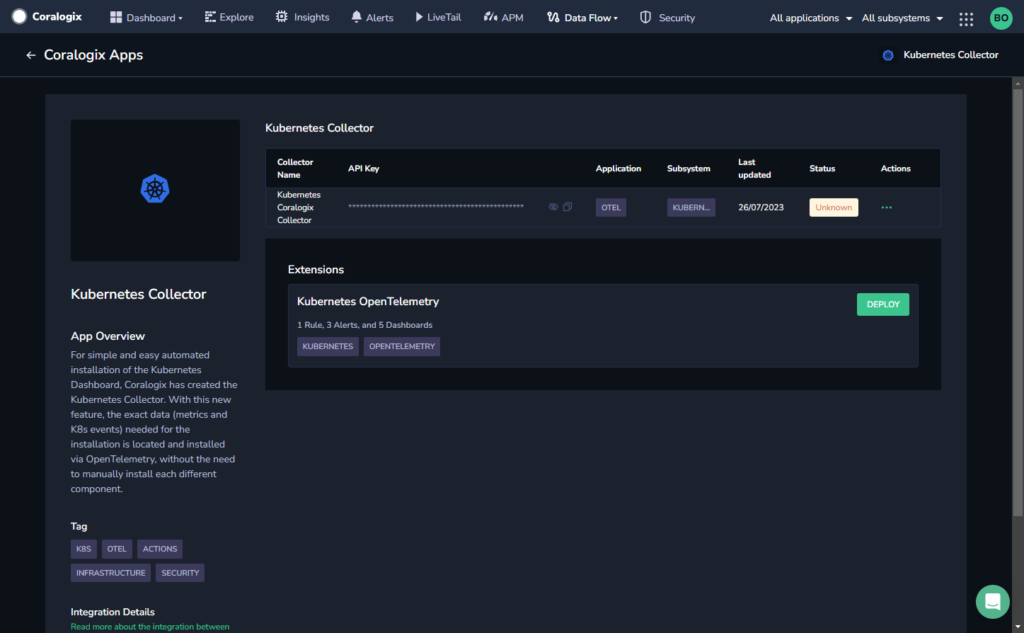This screenshot has height=633, width=1024.
Task: Deploy the Kubernetes OpenTelemetry extension
Action: [x=883, y=304]
